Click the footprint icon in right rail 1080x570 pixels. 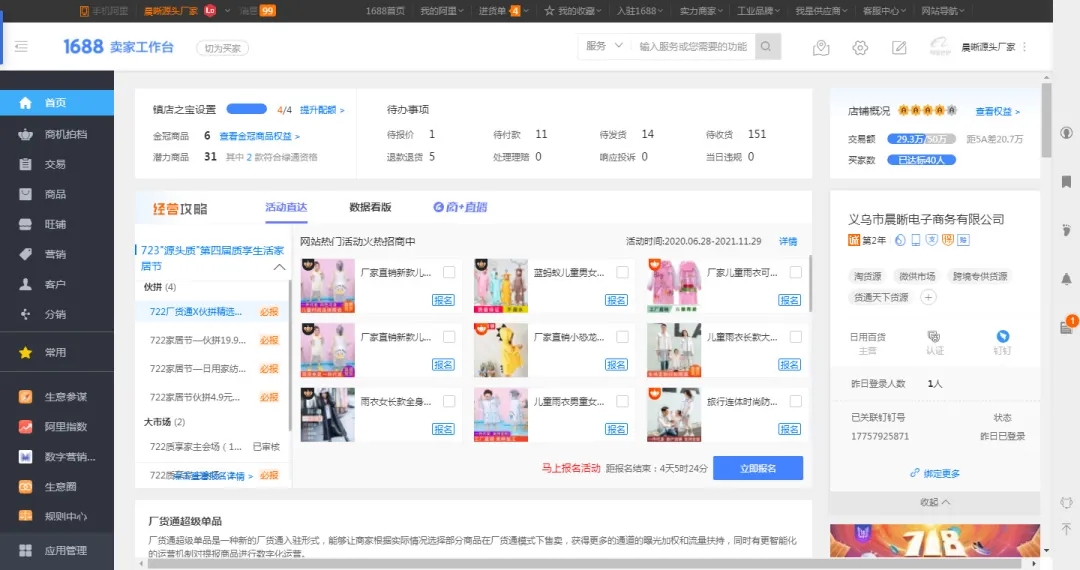(x=1066, y=230)
